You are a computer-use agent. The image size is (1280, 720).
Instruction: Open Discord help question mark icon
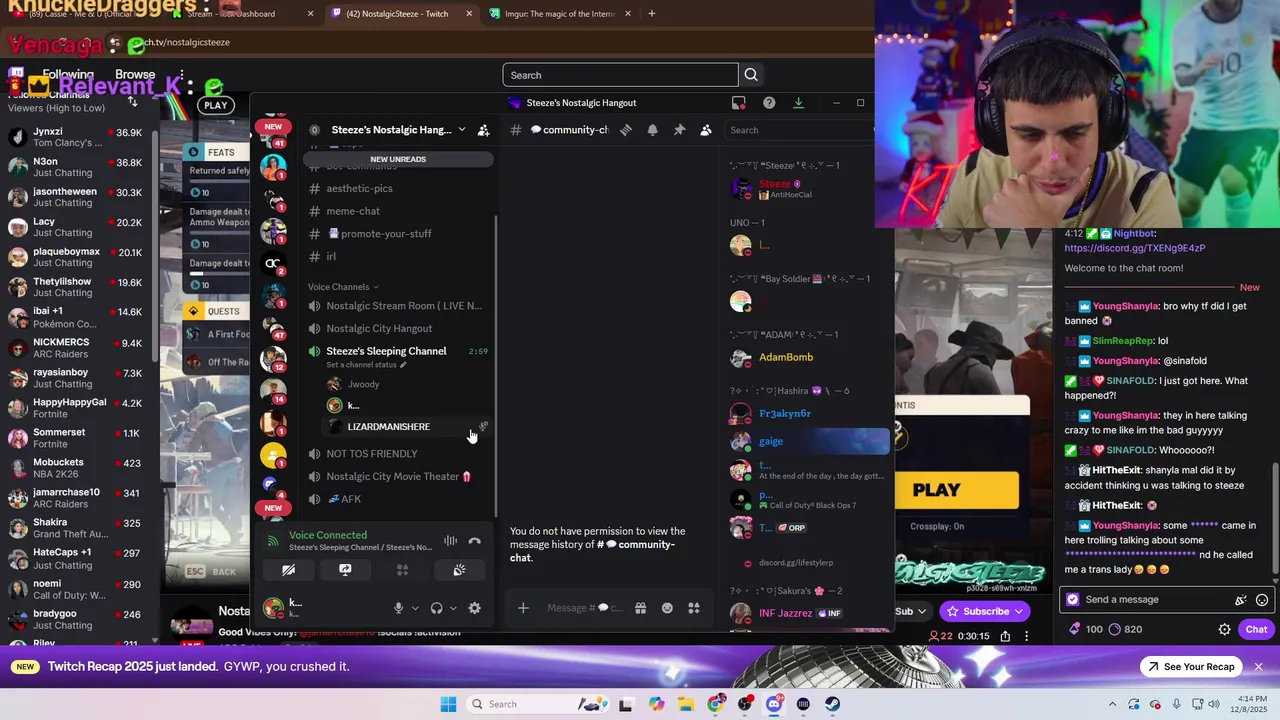click(x=769, y=103)
